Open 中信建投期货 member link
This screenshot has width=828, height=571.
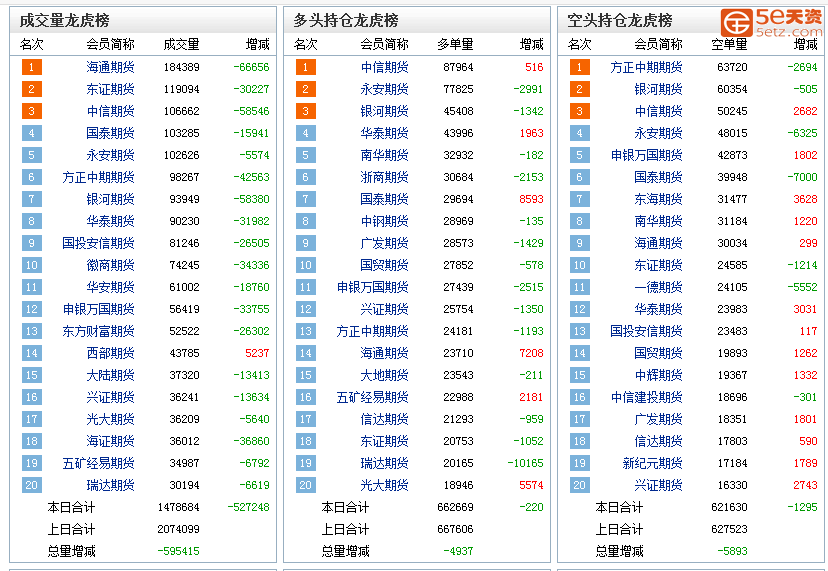(646, 397)
